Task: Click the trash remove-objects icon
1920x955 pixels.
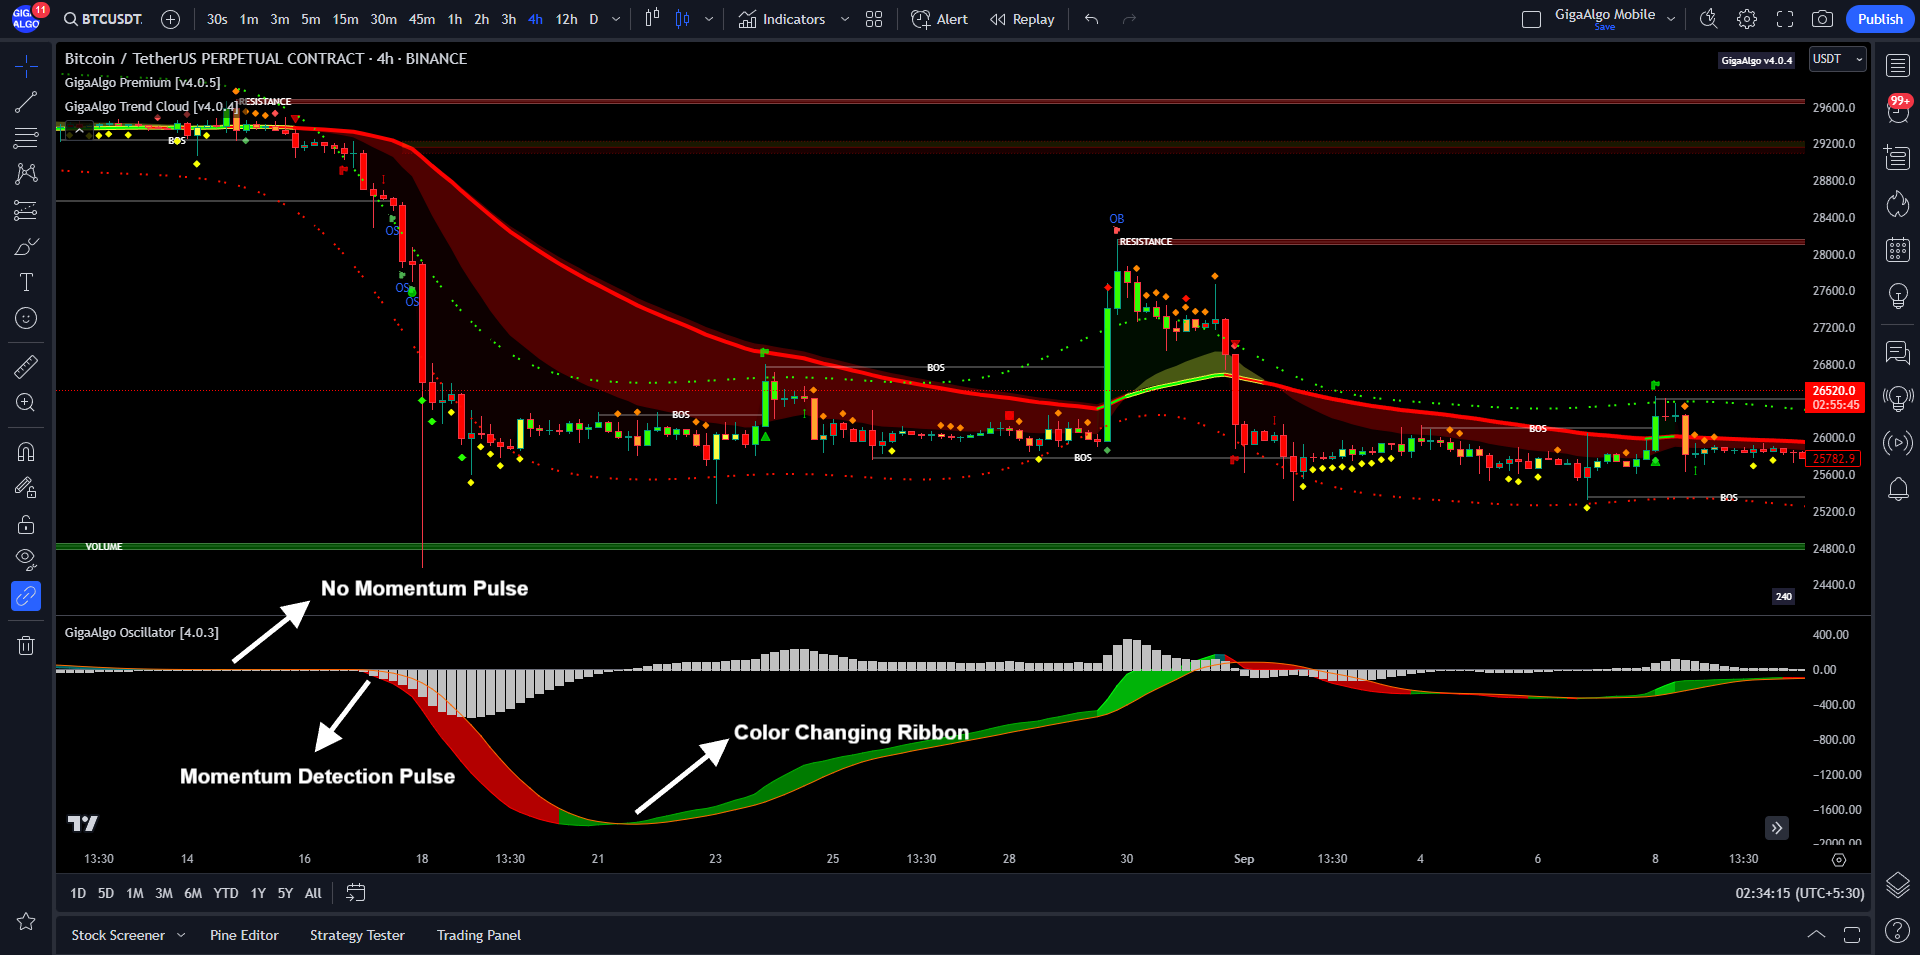Action: 26,645
